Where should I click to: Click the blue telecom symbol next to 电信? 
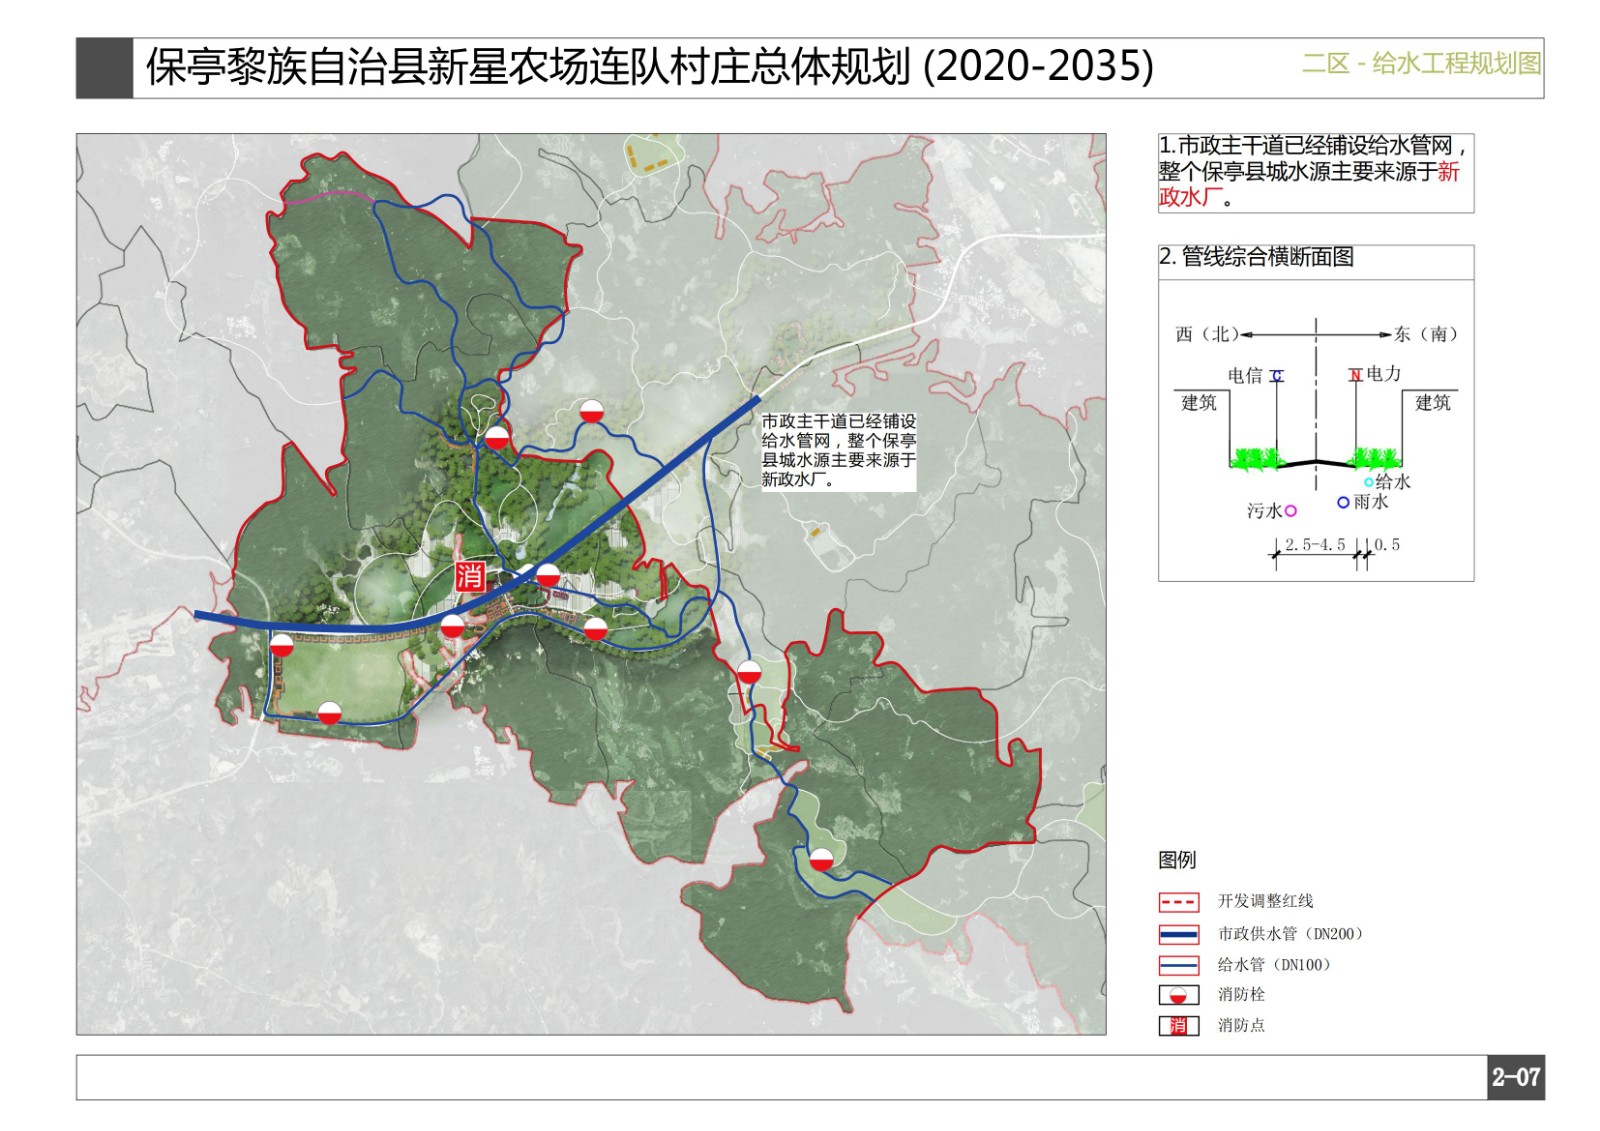coord(1277,376)
